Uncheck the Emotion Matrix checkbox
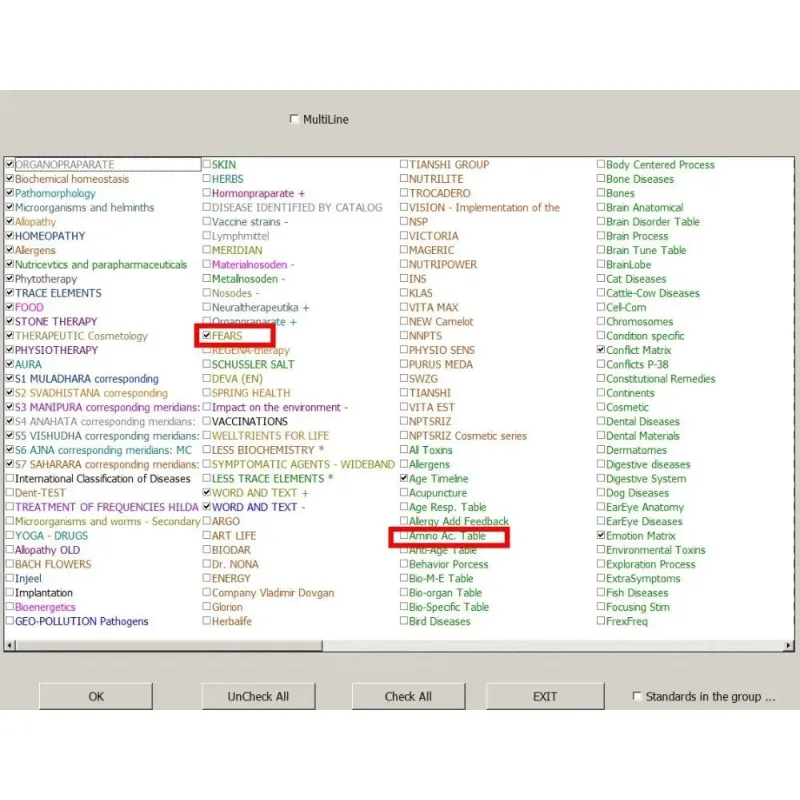Viewport: 800px width, 800px height. (x=601, y=536)
